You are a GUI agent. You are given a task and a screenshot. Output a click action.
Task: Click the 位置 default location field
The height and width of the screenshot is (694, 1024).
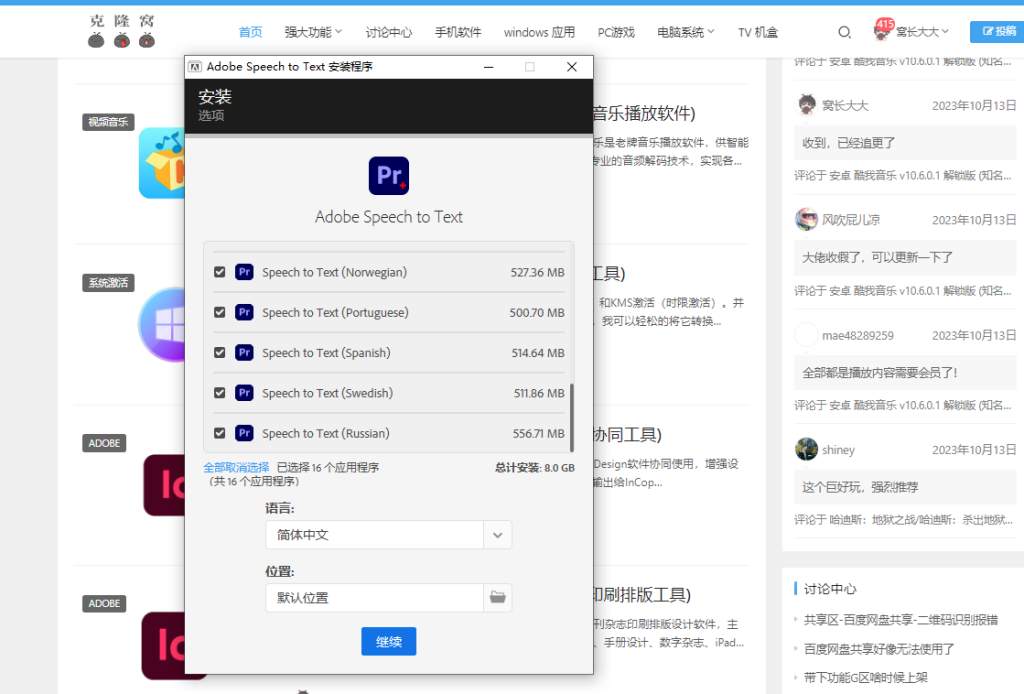374,597
